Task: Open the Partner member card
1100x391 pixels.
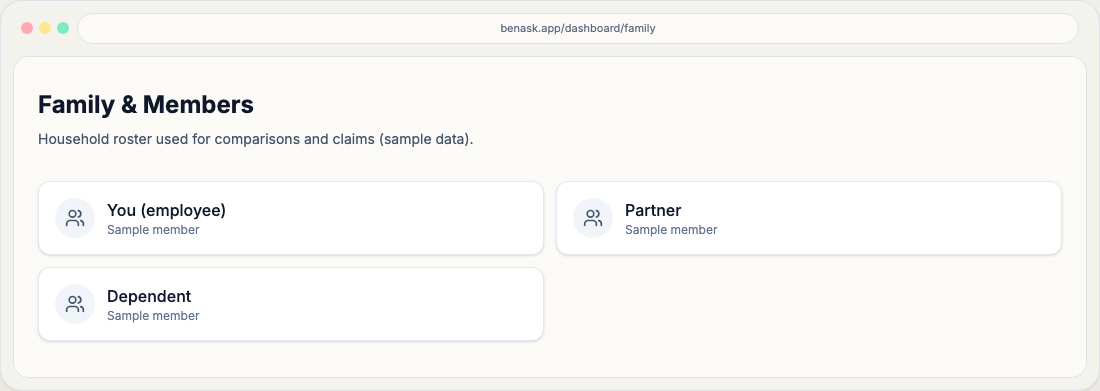Action: (x=809, y=218)
